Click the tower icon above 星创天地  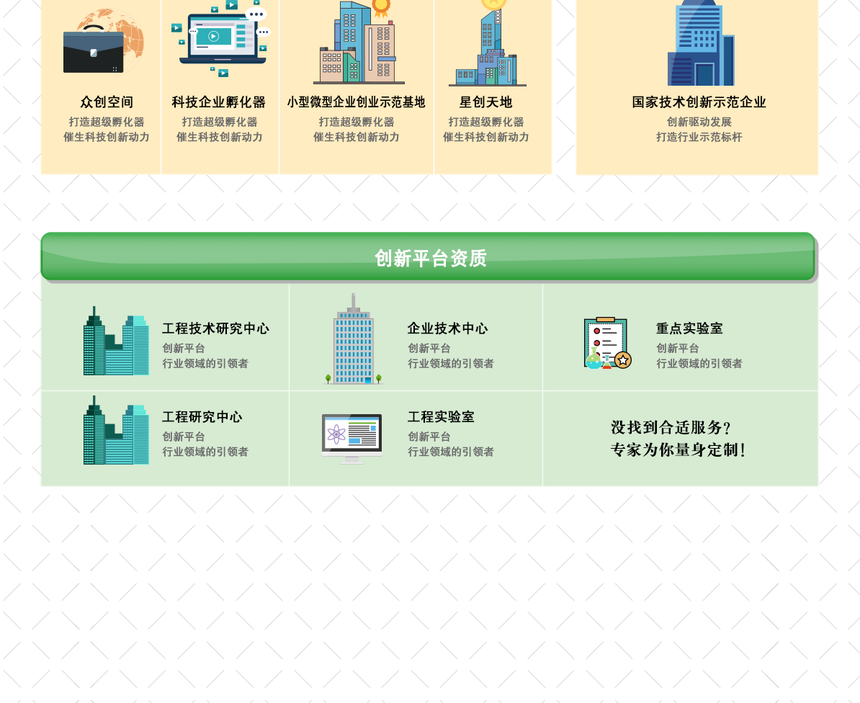pyautogui.click(x=488, y=43)
